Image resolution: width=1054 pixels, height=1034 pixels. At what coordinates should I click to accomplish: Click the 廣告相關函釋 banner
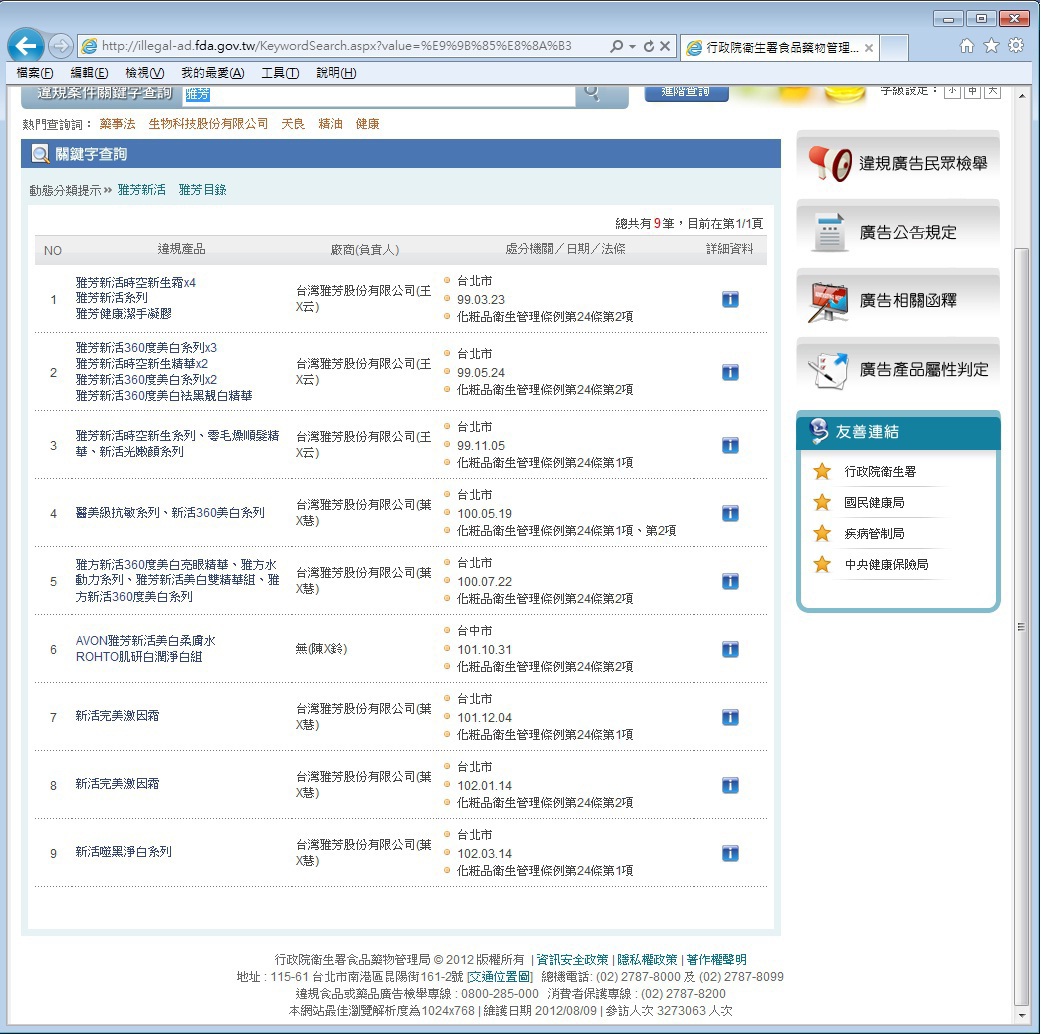[898, 301]
